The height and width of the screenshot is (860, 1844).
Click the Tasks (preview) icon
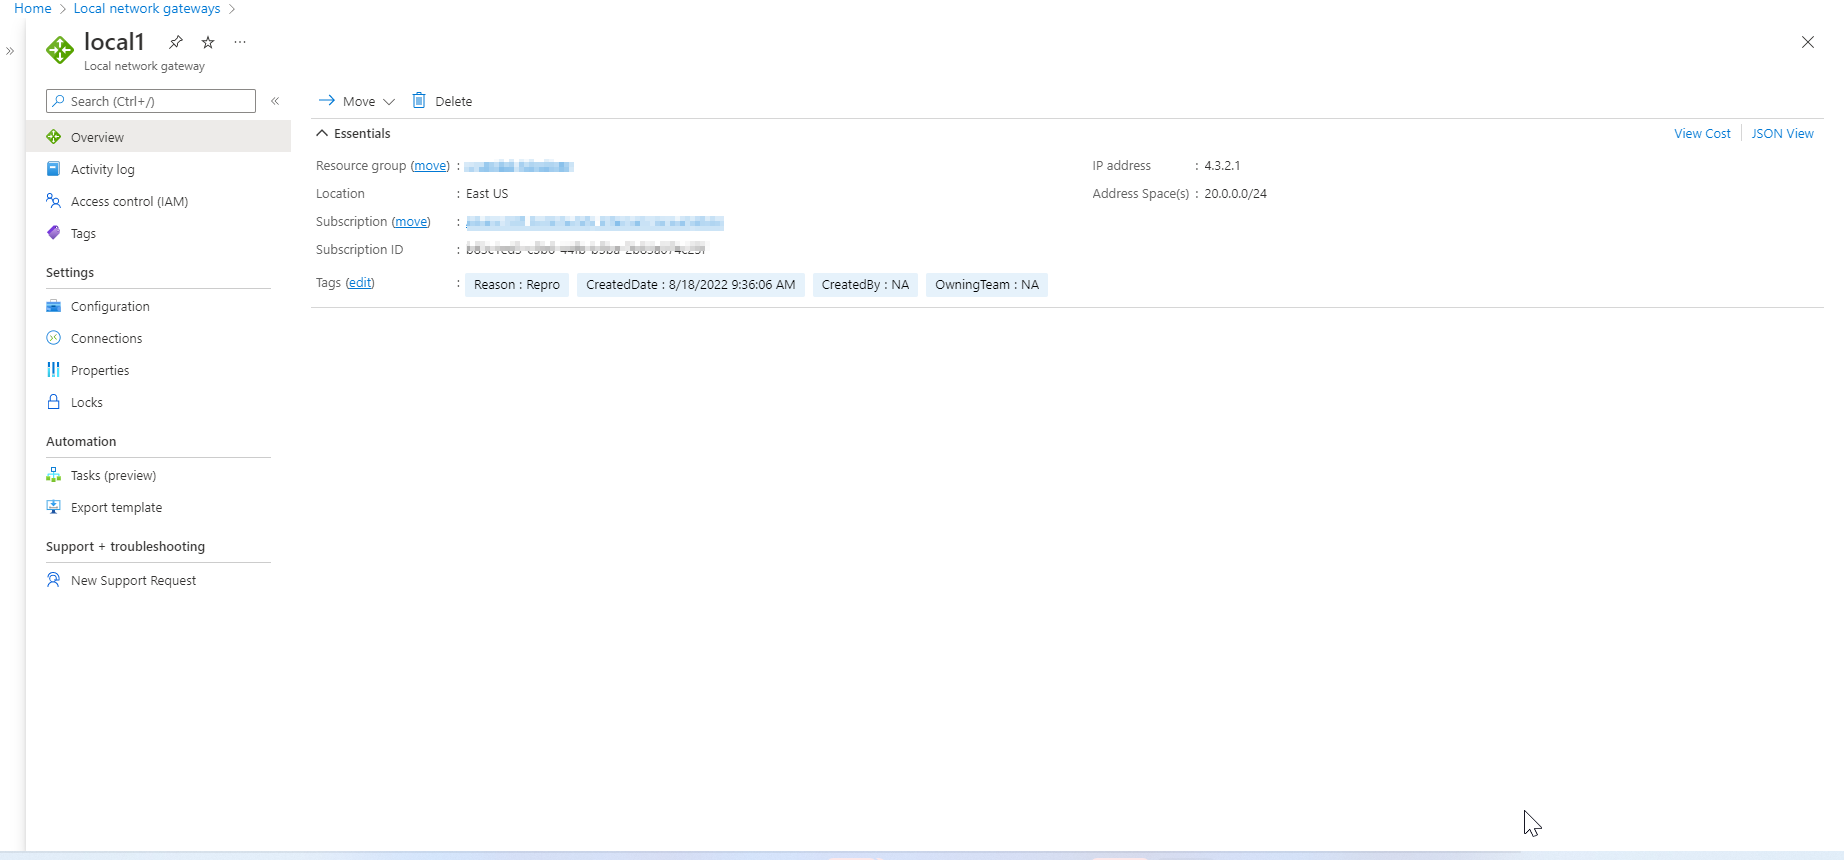[x=54, y=475]
